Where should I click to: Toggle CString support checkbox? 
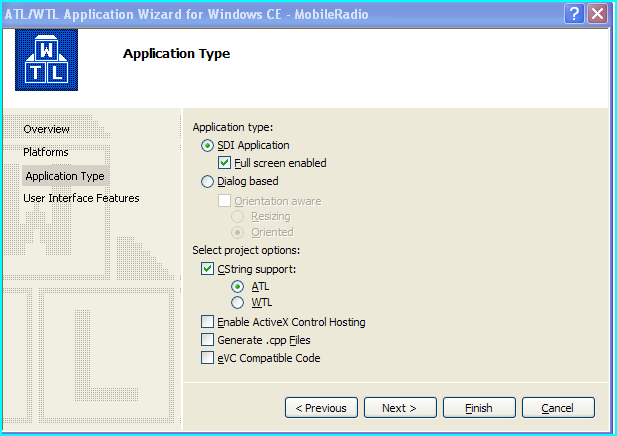208,270
